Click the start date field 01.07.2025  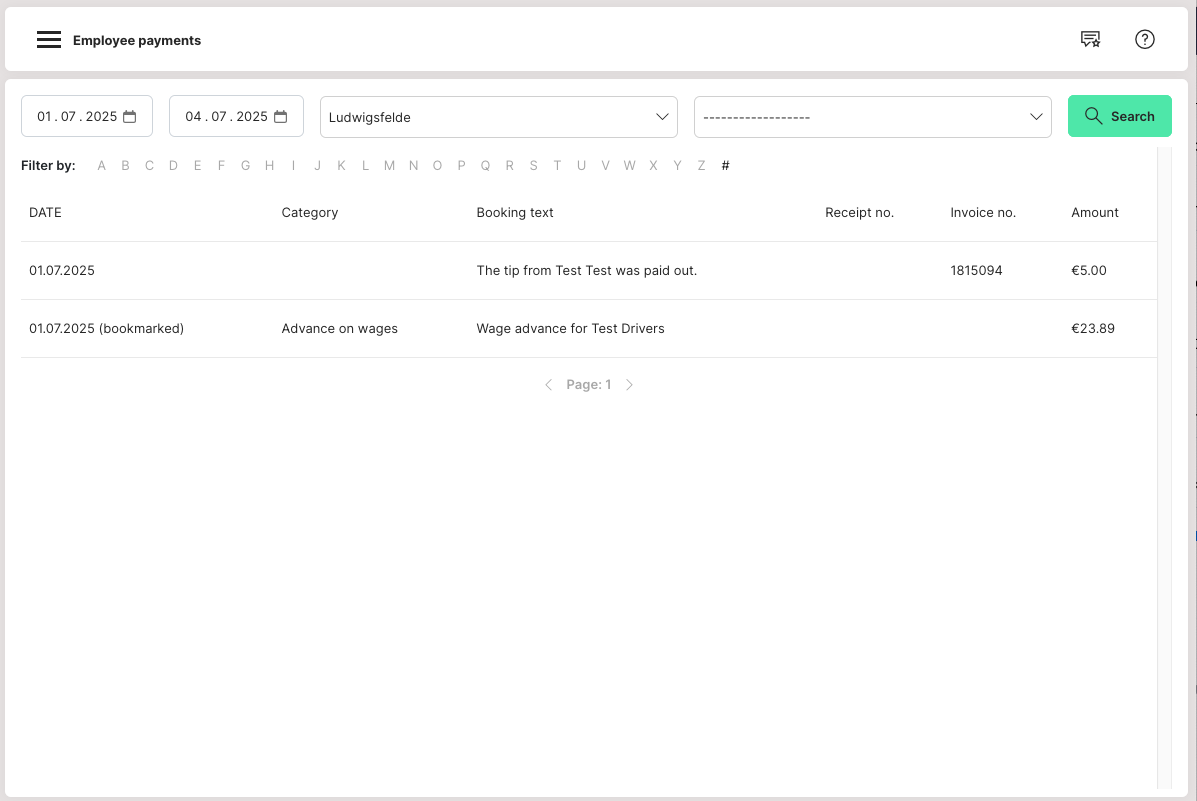pos(87,116)
